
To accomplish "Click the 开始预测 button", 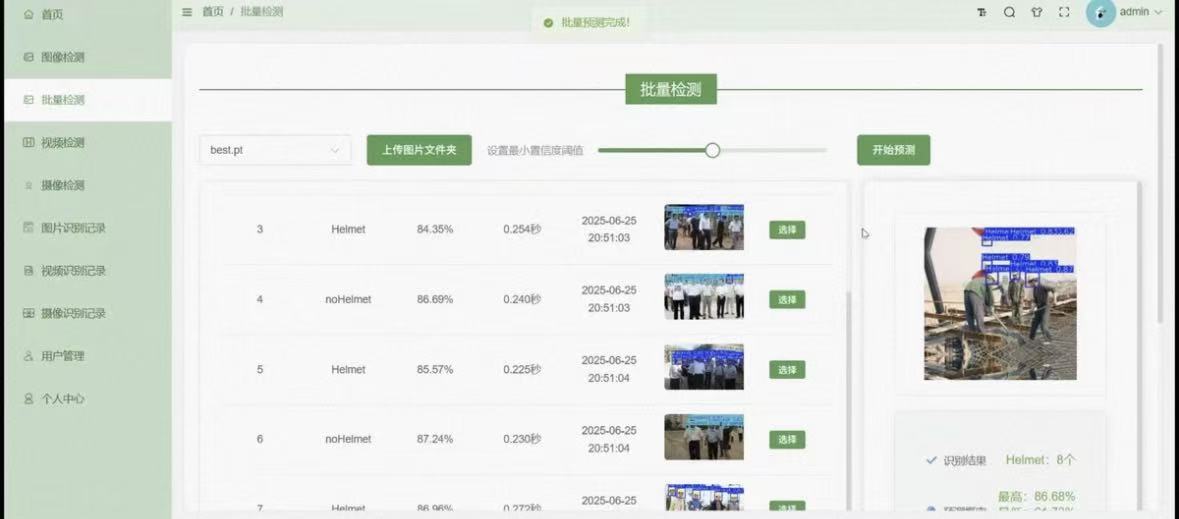I will pos(893,150).
